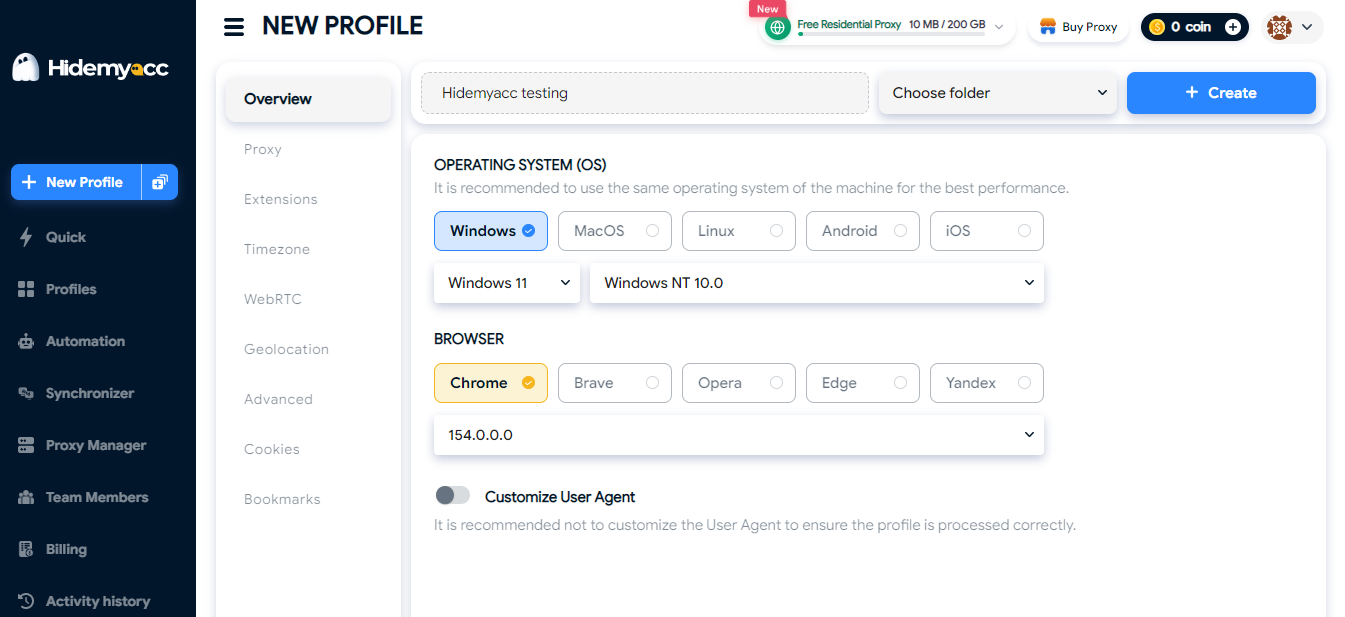Switch to the Overview tab
This screenshot has height=617, width=1345.
308,99
